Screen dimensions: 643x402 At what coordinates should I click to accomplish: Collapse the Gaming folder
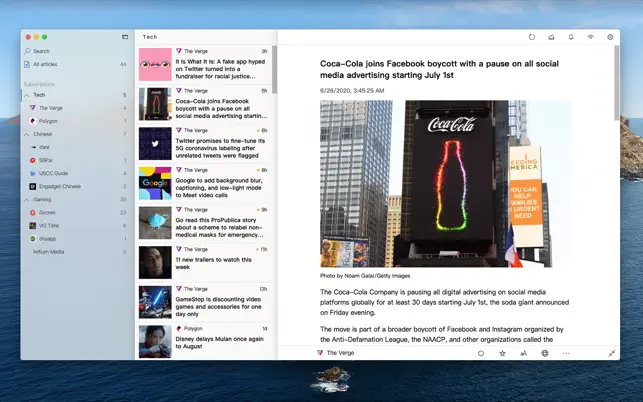[26, 199]
